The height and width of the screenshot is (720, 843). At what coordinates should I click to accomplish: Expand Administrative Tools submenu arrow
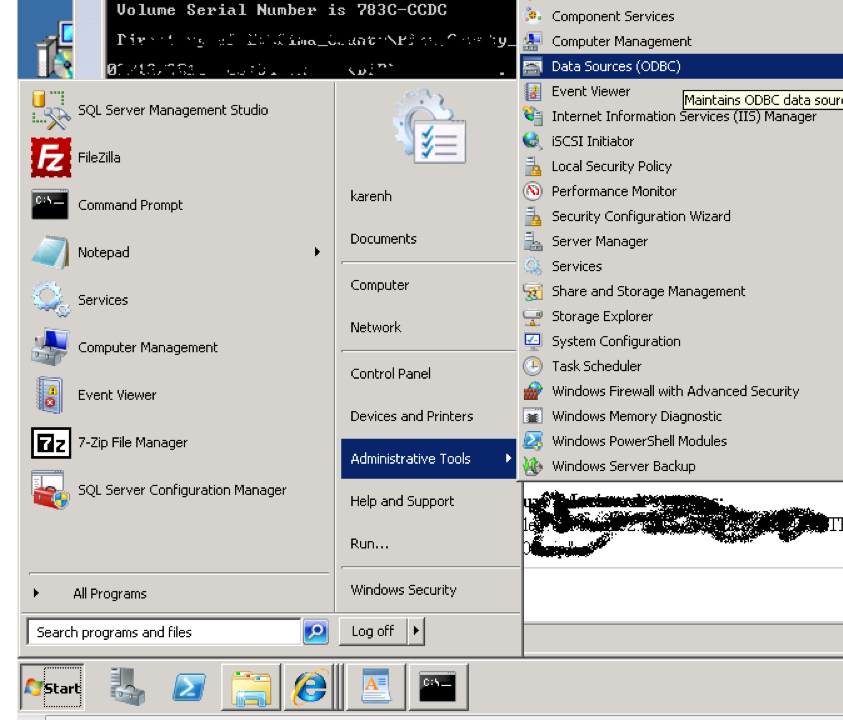click(508, 458)
